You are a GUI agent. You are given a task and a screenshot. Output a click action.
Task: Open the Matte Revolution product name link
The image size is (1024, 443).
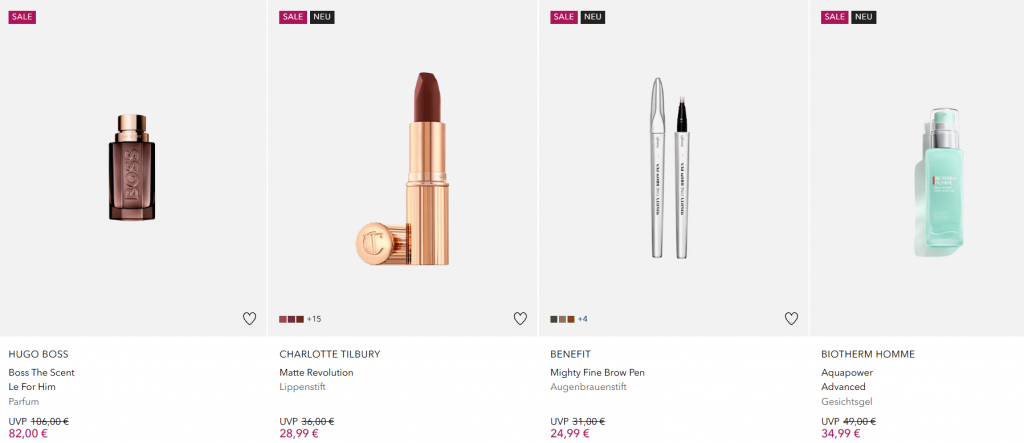(x=316, y=373)
